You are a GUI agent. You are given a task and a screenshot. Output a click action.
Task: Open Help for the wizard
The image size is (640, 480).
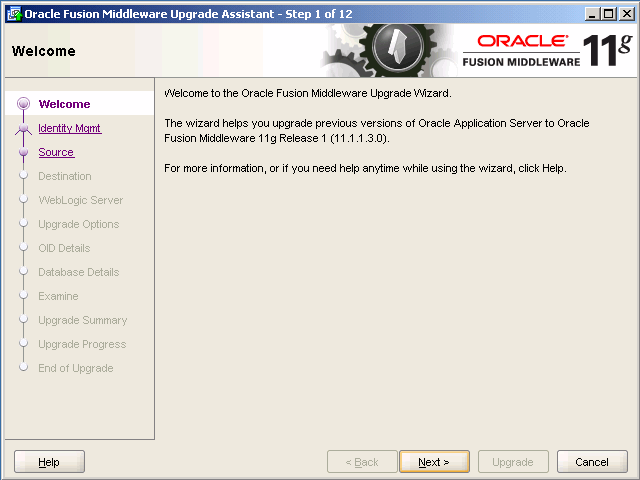(x=49, y=462)
